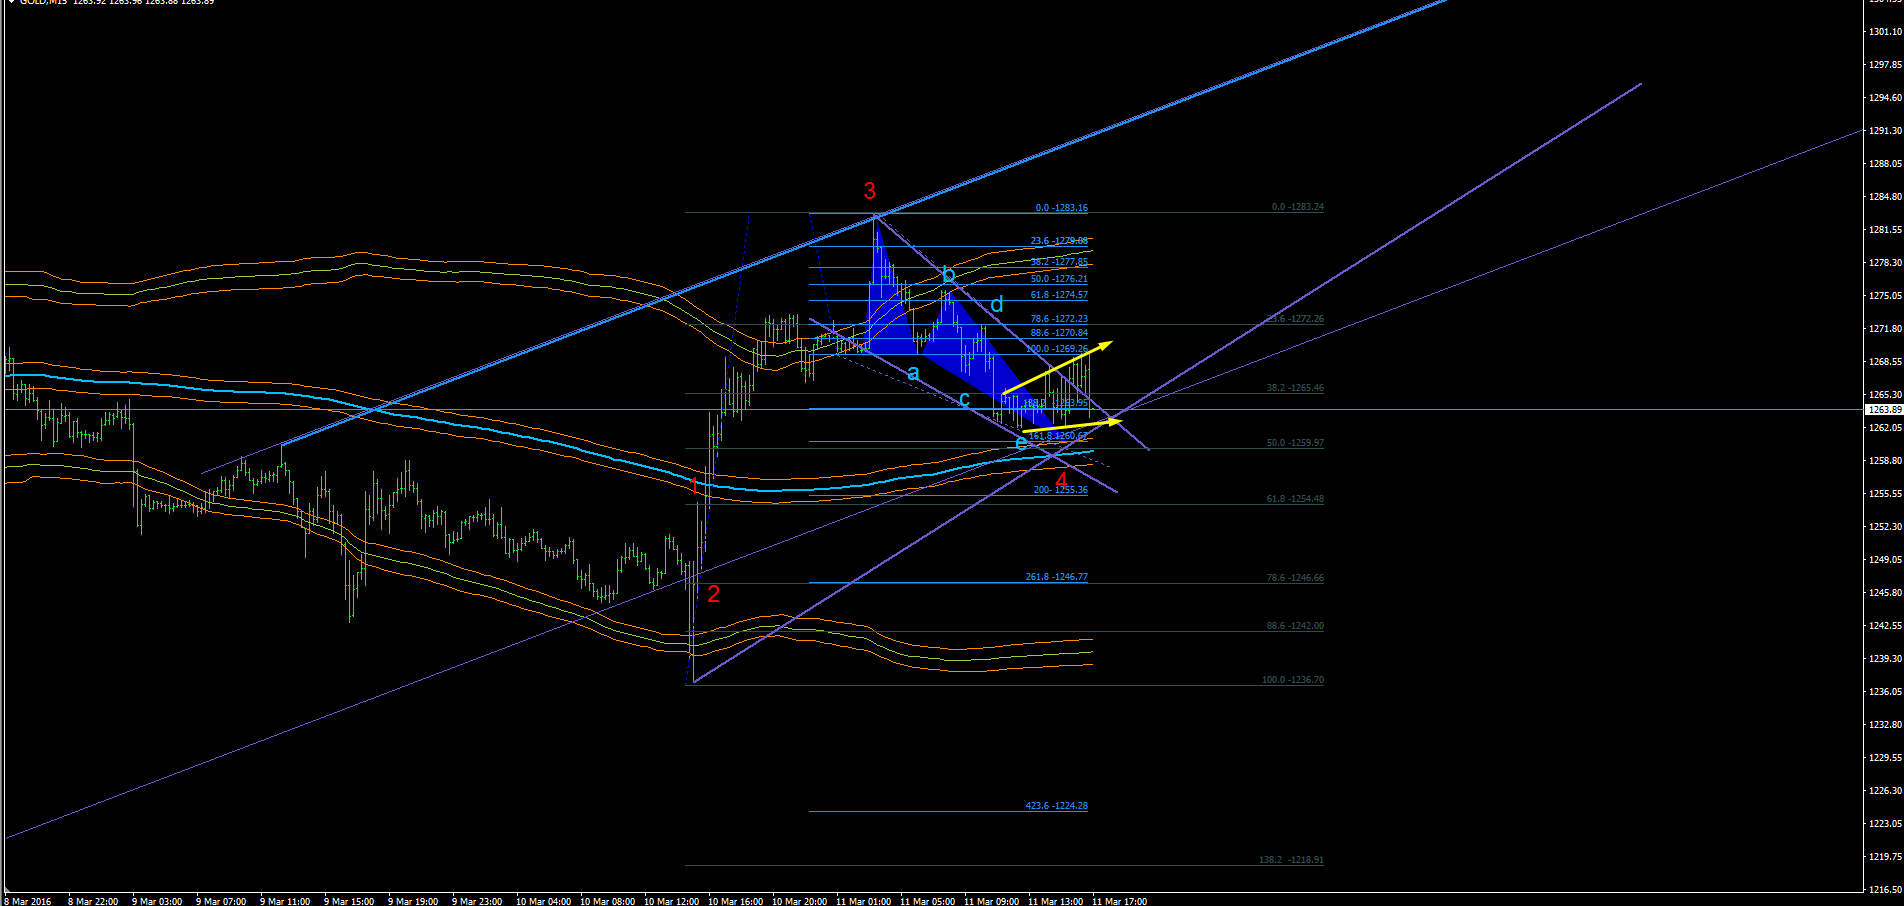Screen dimensions: 1904x906
Task: Select the blue wave label d
Action: coord(997,305)
